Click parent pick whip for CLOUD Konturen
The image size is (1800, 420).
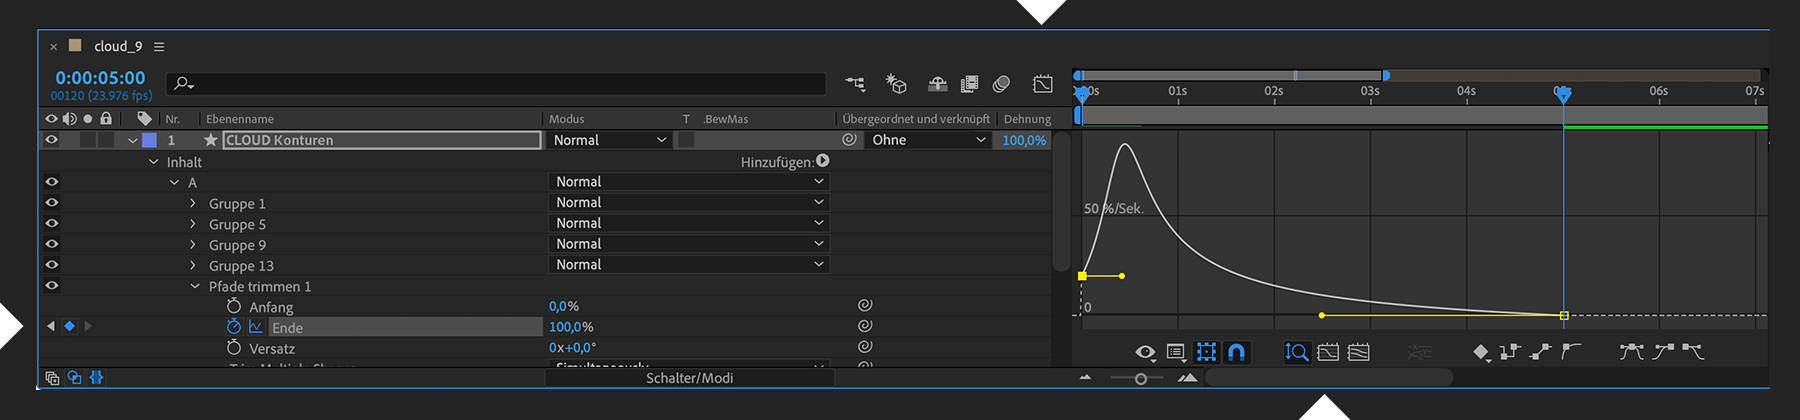coord(849,140)
